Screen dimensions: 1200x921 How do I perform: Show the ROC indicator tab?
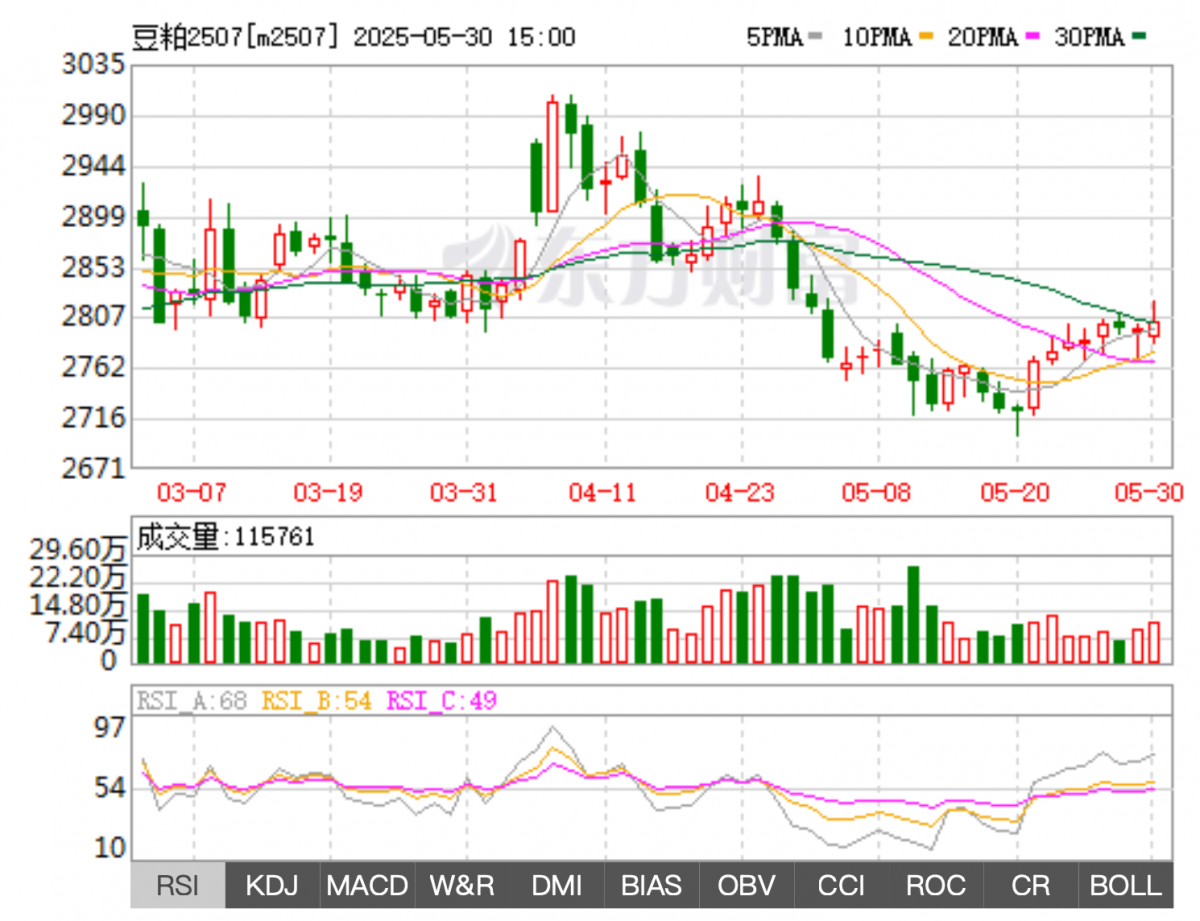(936, 885)
